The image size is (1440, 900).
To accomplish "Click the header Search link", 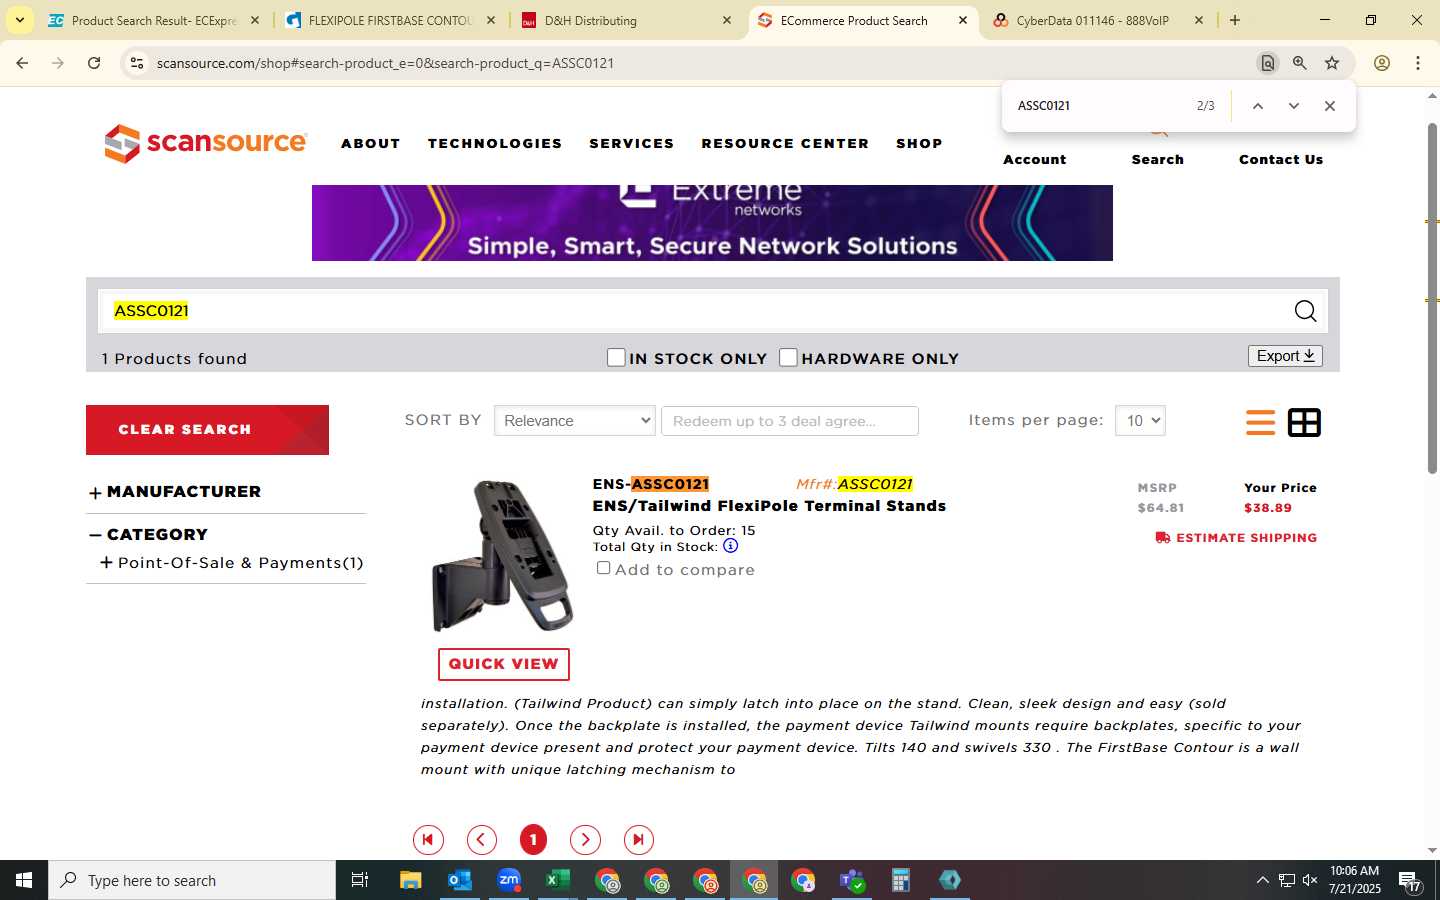I will pos(1158,159).
